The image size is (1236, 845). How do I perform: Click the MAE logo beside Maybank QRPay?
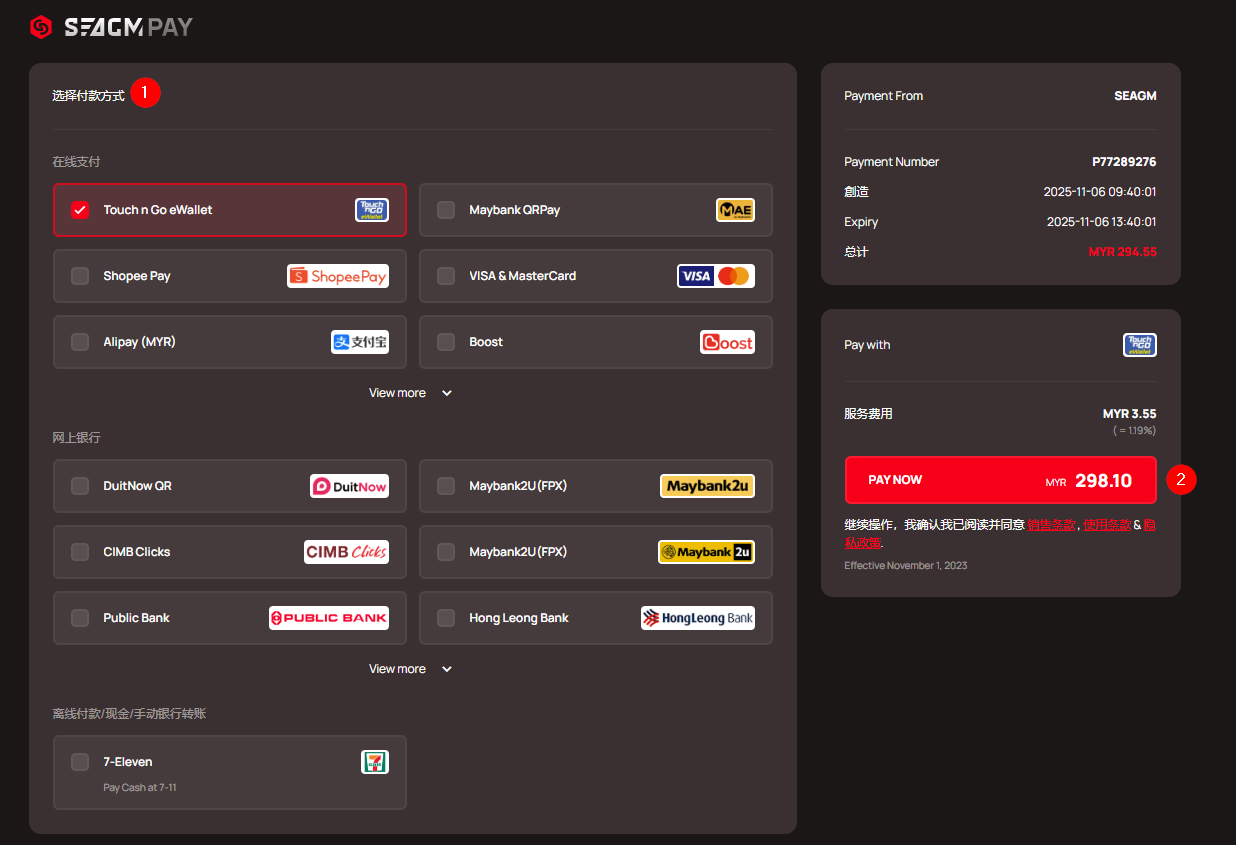click(735, 210)
